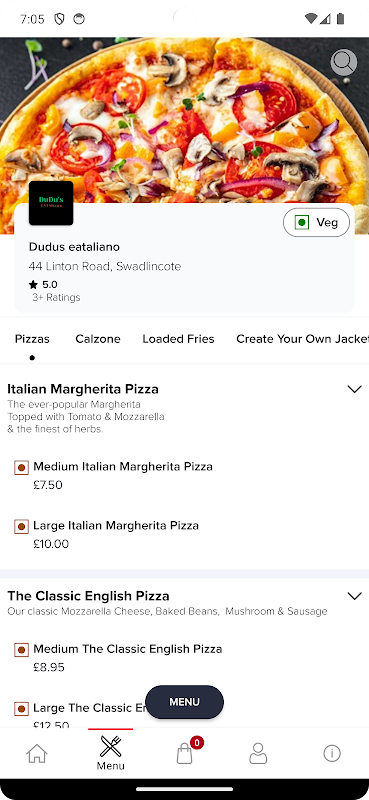Image resolution: width=369 pixels, height=800 pixels.
Task: Open the search magnifier icon
Action: click(343, 62)
